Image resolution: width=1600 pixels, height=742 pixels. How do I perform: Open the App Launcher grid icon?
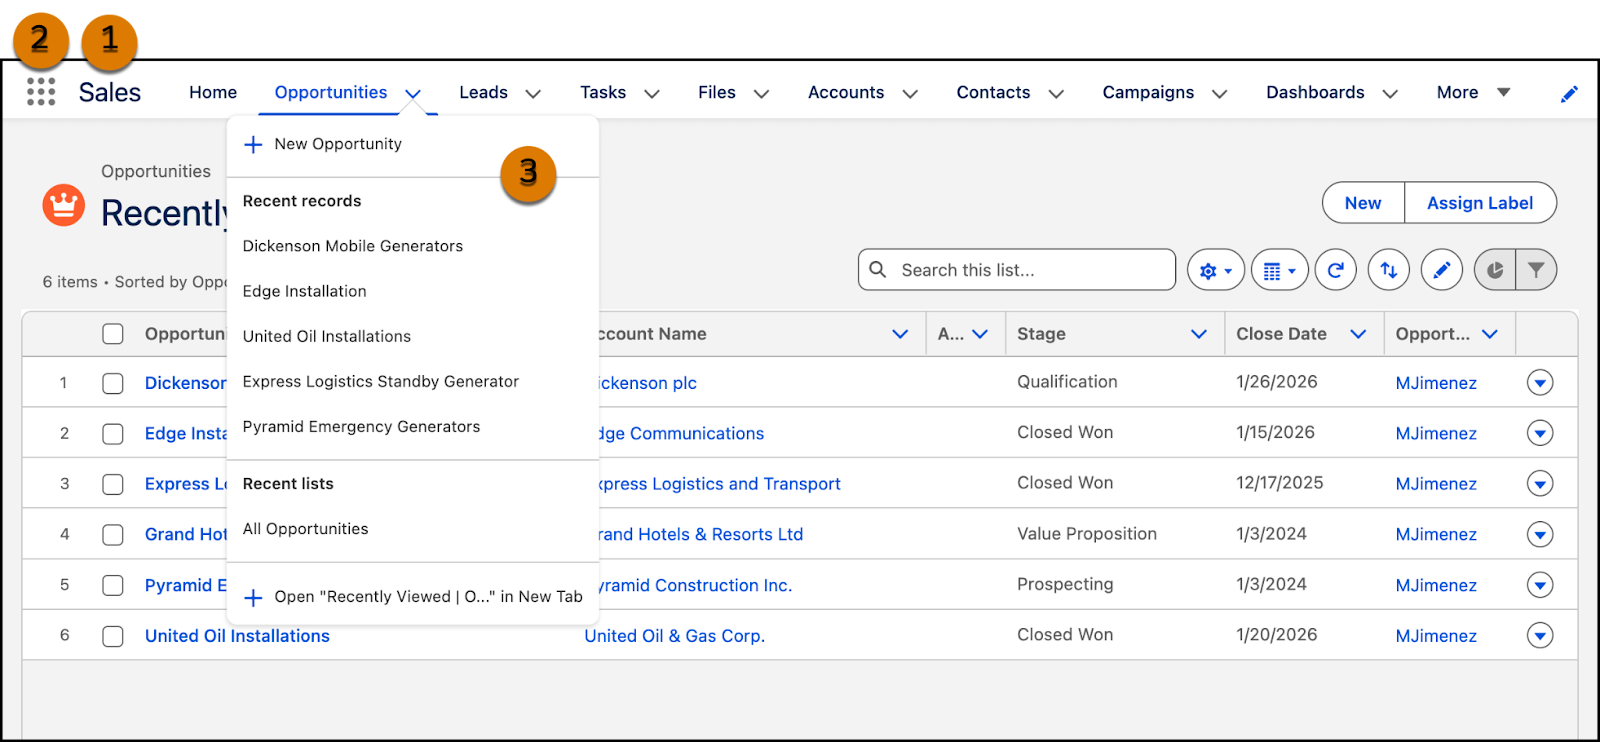pos(41,92)
